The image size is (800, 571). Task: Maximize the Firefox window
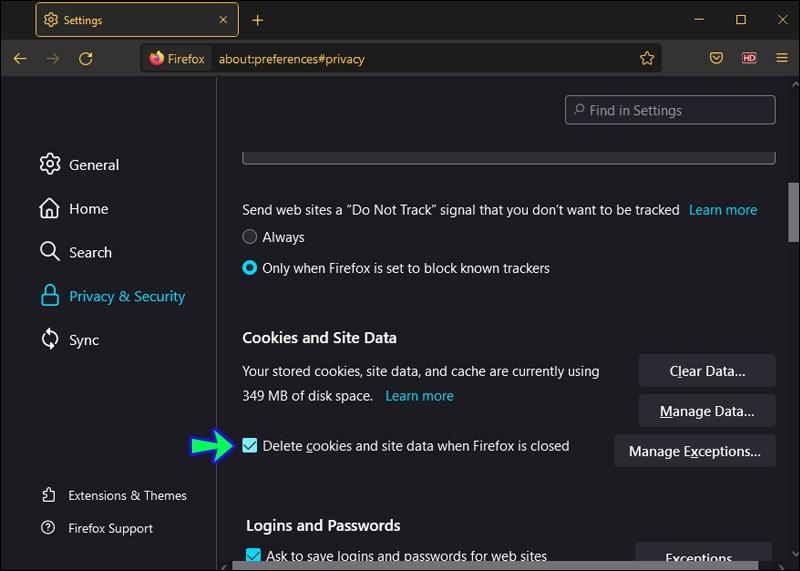pos(741,20)
